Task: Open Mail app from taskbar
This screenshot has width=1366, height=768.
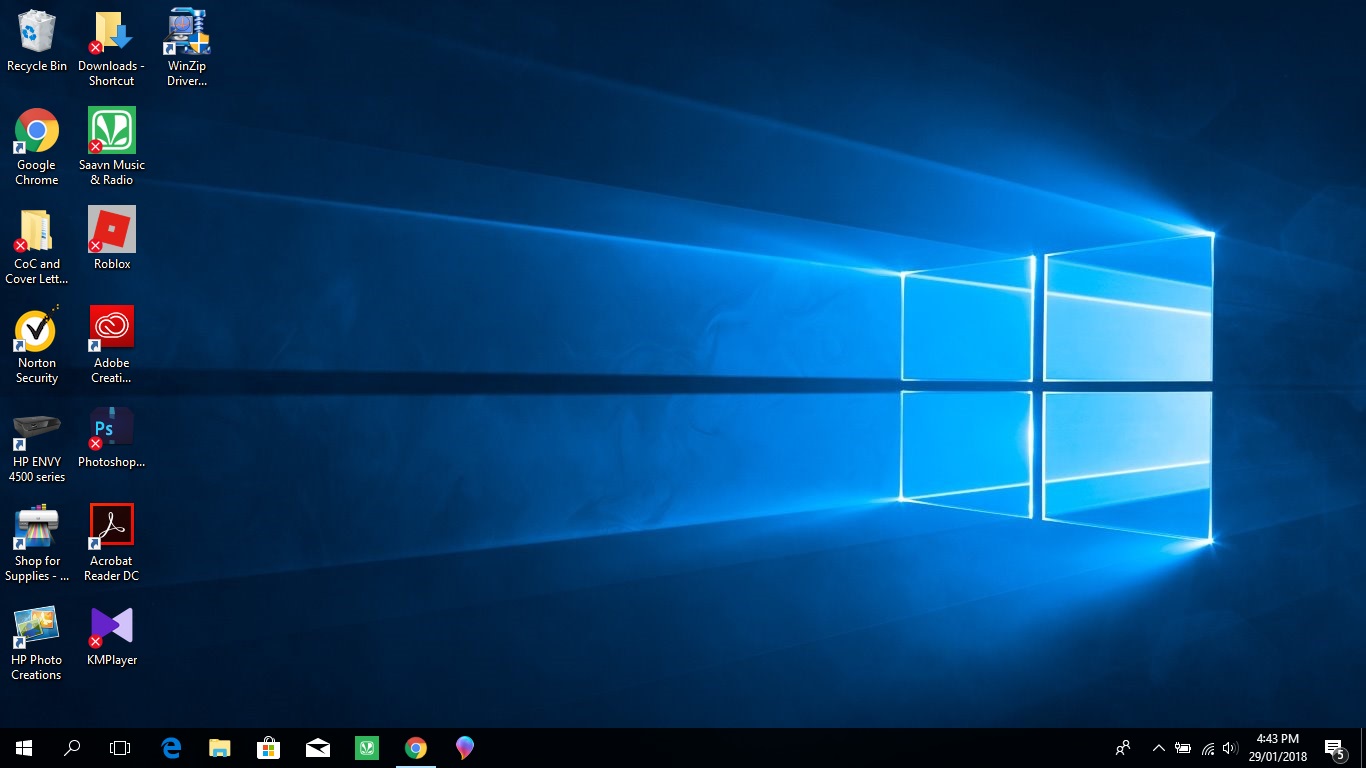Action: click(x=318, y=748)
